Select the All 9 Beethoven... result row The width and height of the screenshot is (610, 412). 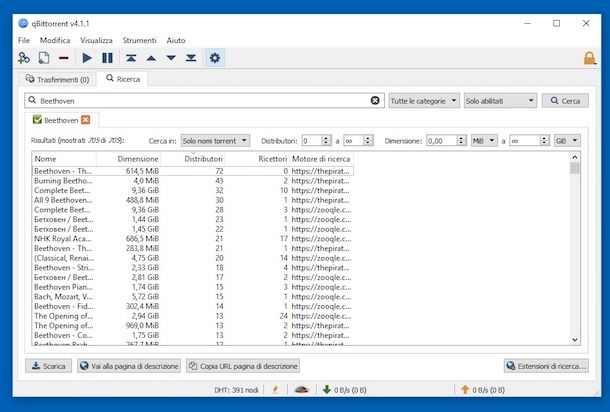pos(193,200)
